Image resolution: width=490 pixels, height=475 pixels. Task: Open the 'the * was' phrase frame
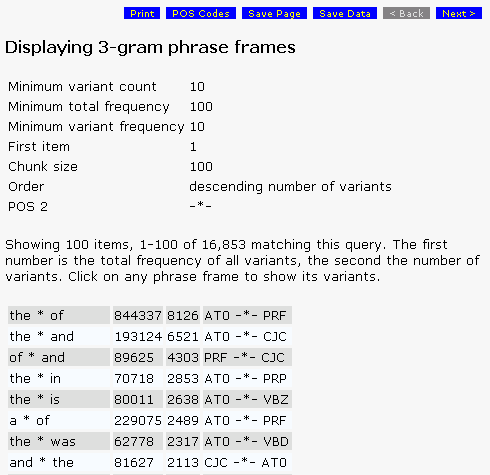(x=42, y=441)
